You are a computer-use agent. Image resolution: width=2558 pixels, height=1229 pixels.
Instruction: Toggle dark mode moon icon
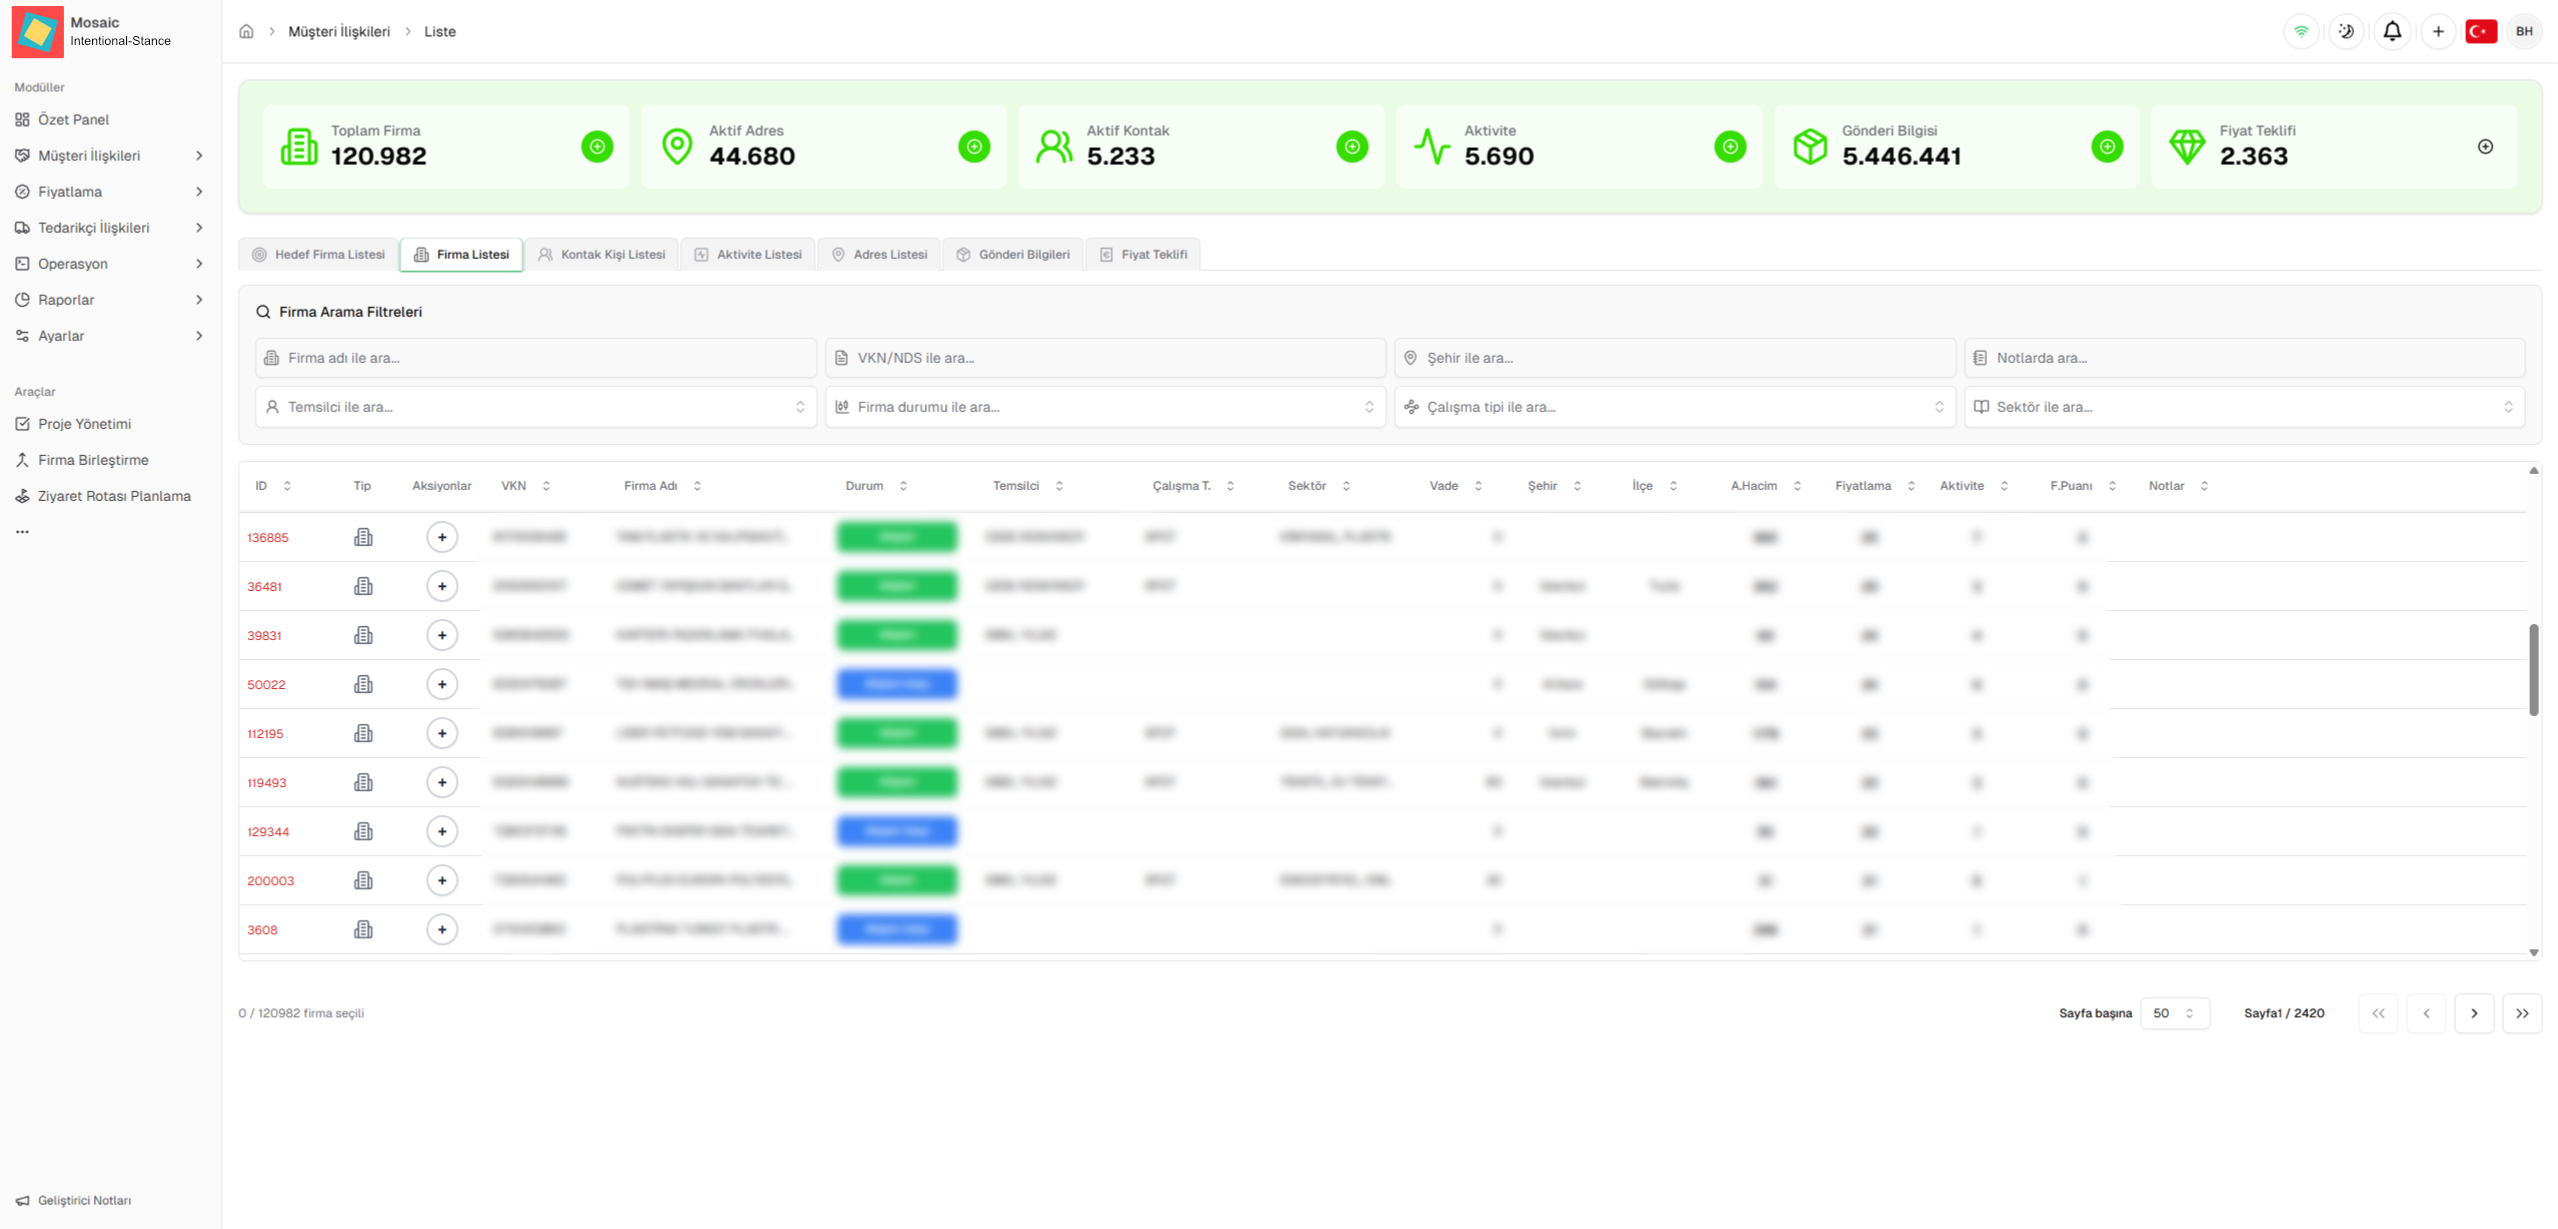(x=2345, y=31)
